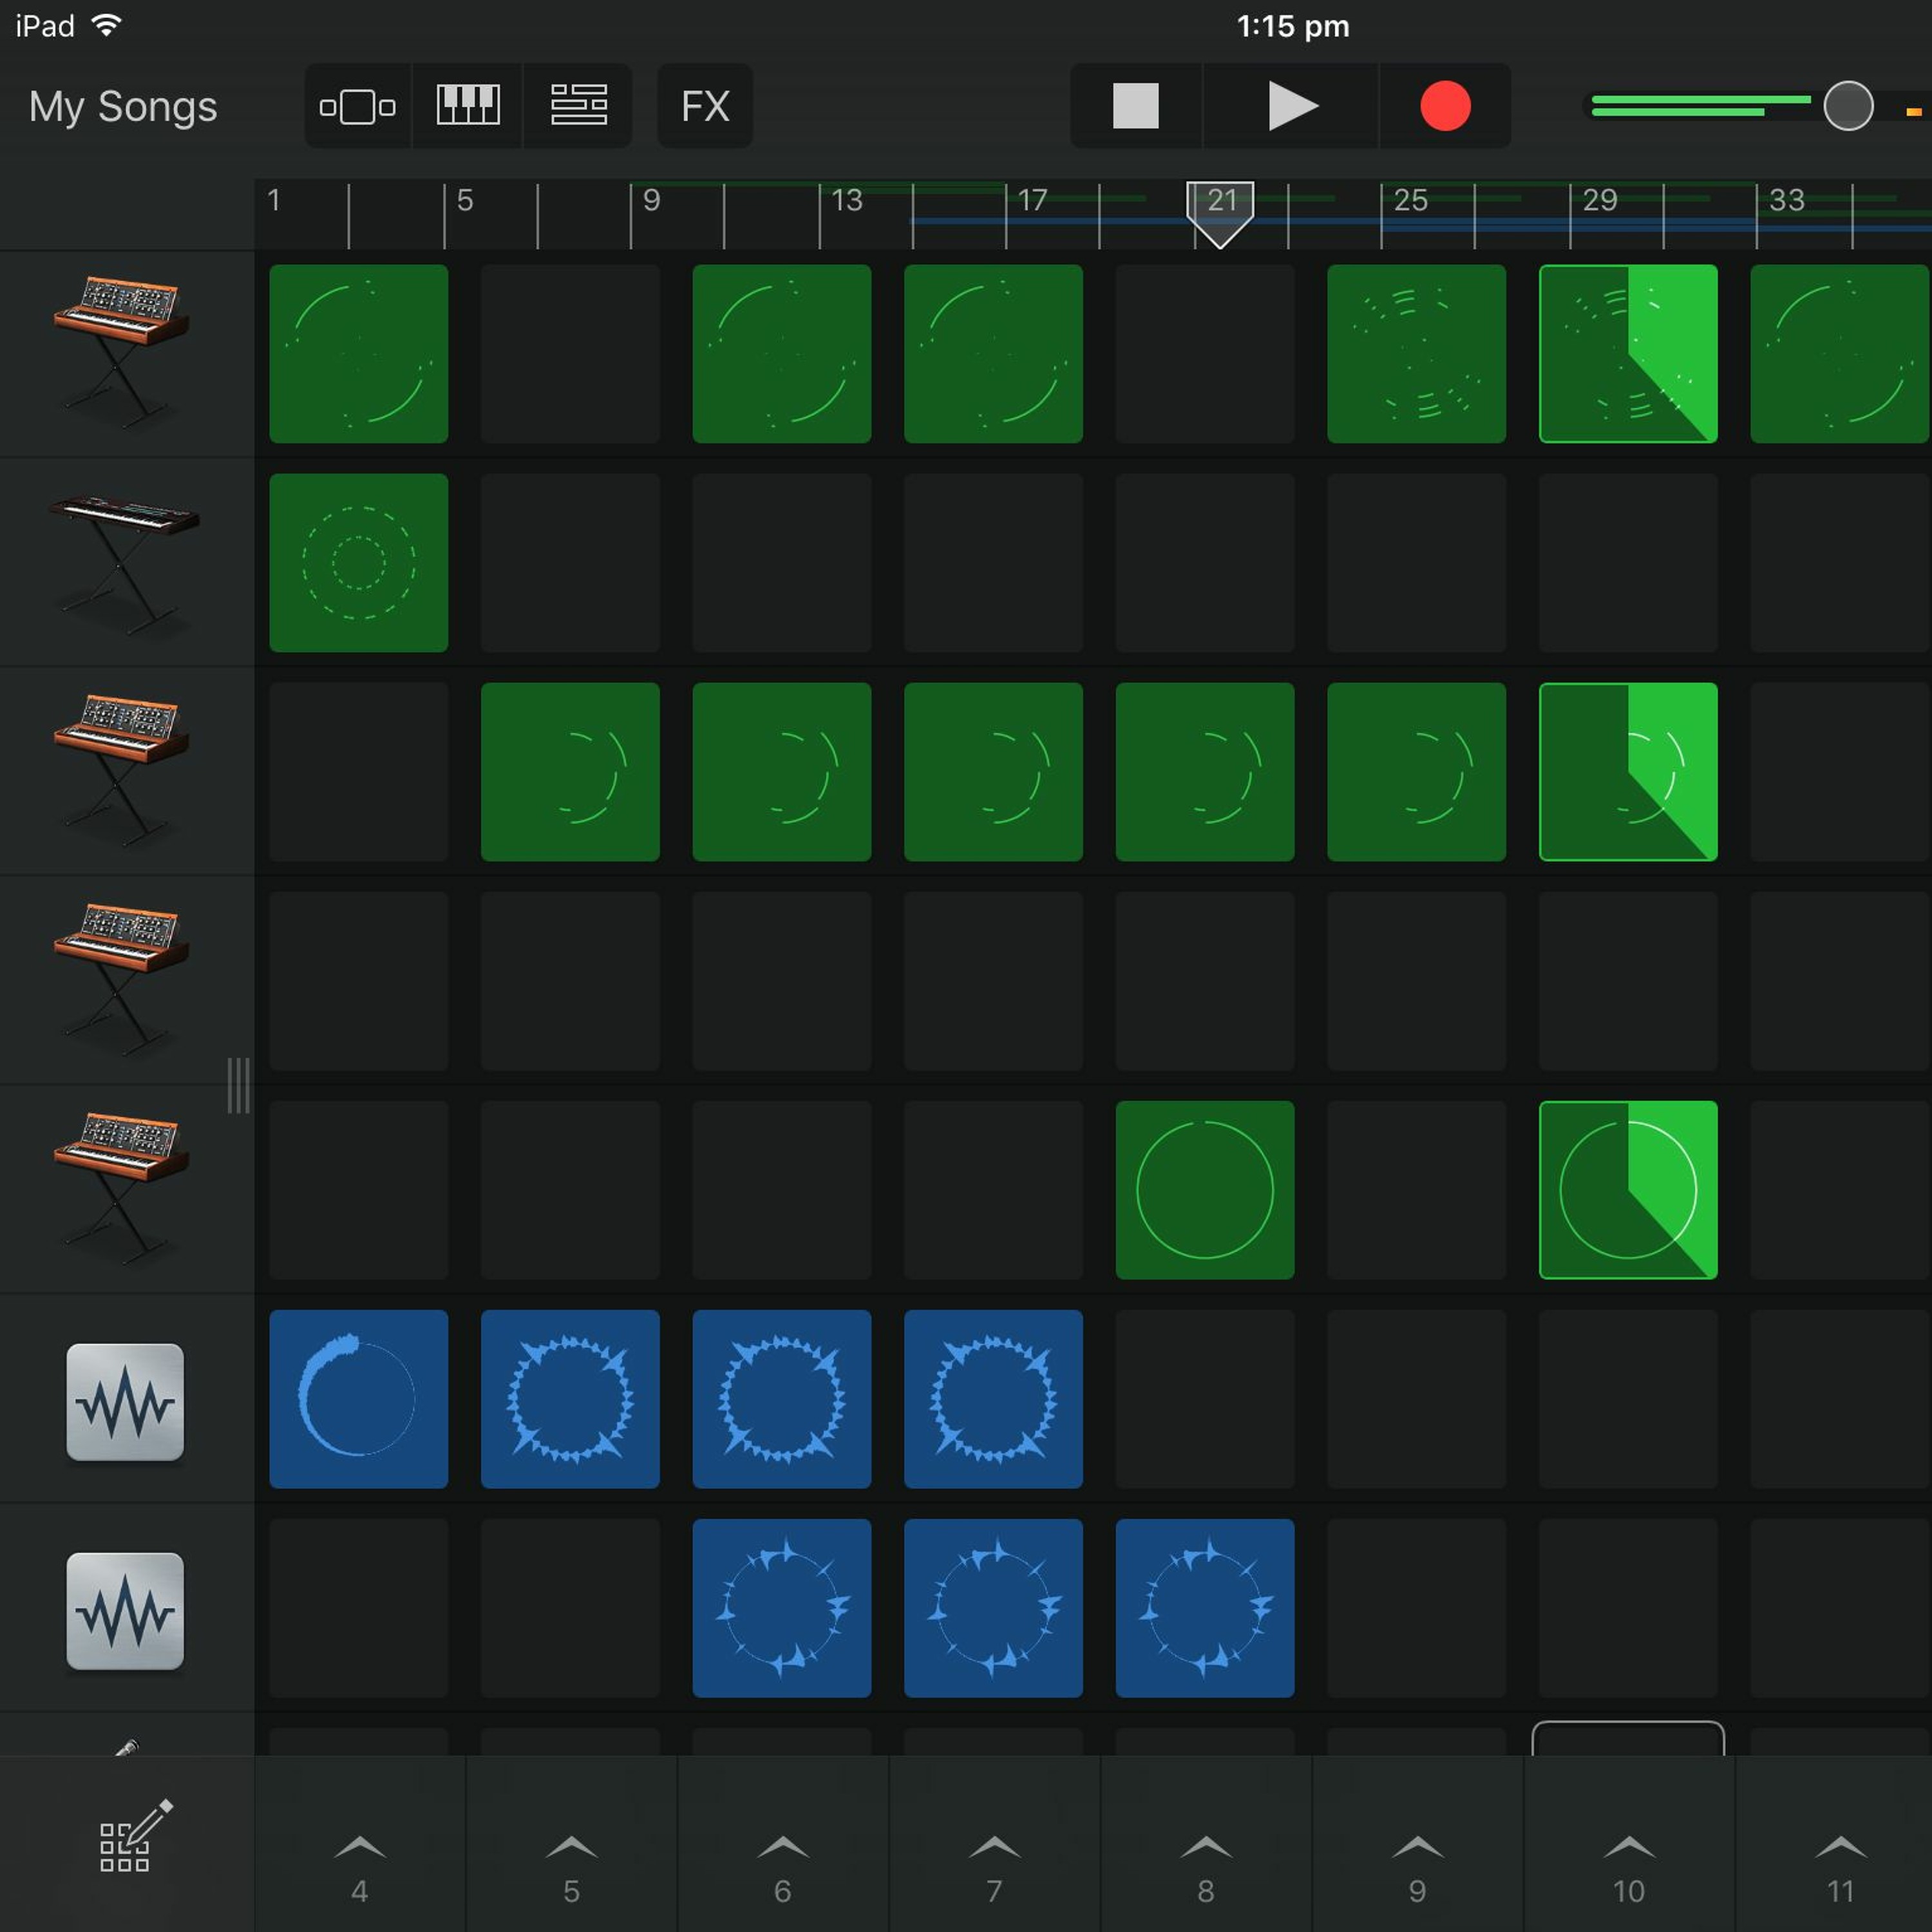Toggle second track's dashed circle loop cell

[359, 563]
